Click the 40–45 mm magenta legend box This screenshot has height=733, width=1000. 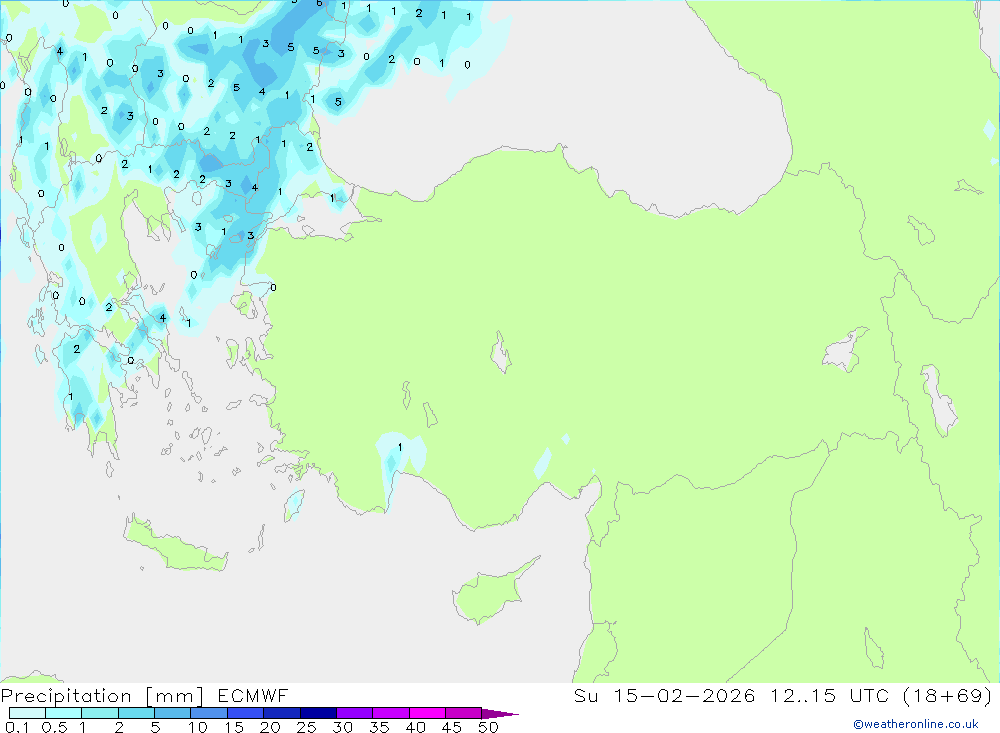(x=427, y=713)
